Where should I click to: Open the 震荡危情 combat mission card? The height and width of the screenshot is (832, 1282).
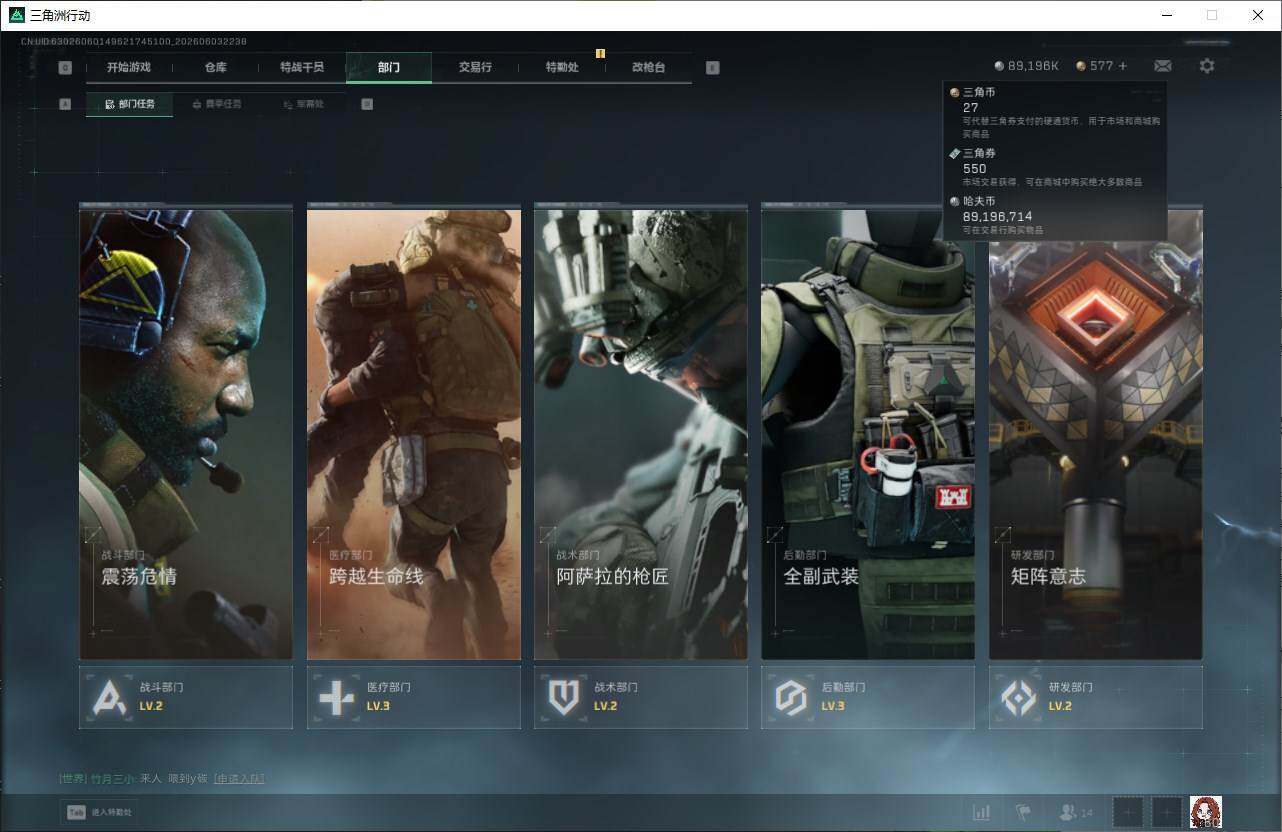(186, 433)
